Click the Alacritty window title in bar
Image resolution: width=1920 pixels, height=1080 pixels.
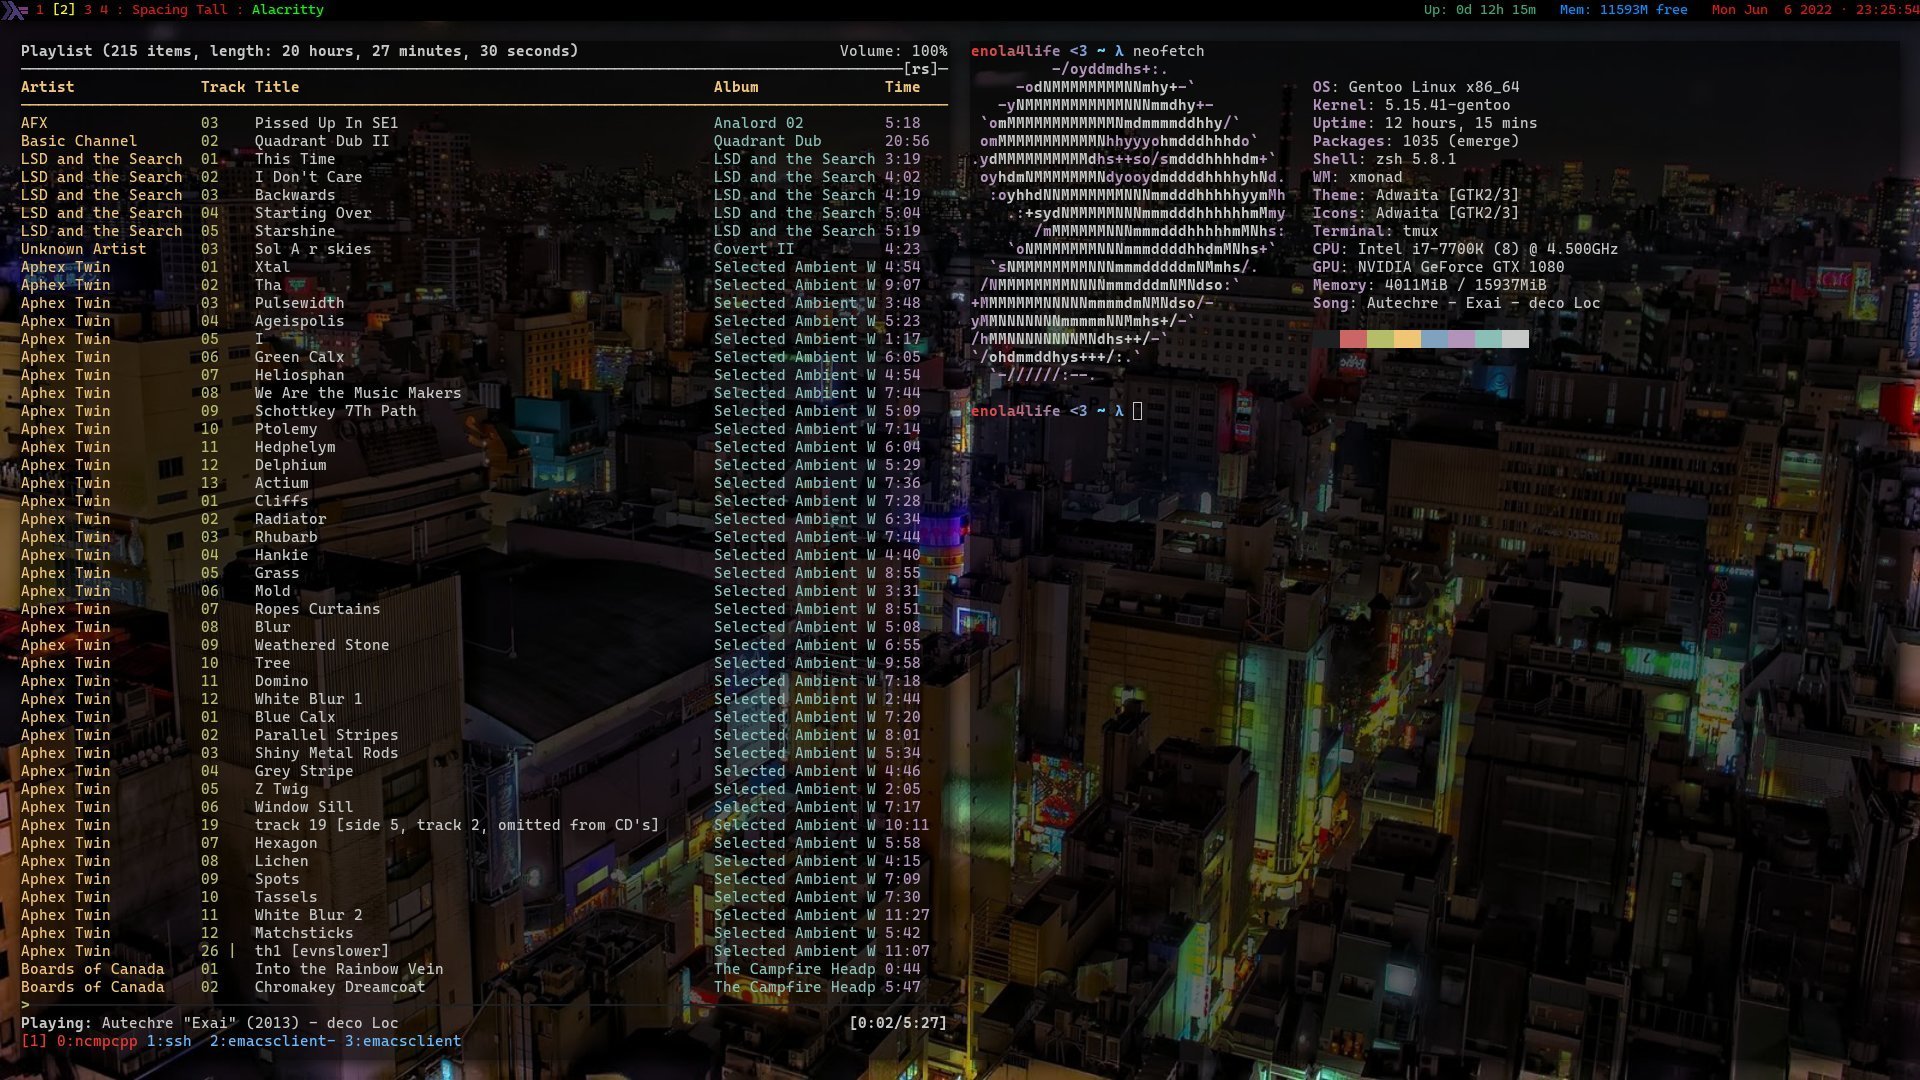(288, 10)
